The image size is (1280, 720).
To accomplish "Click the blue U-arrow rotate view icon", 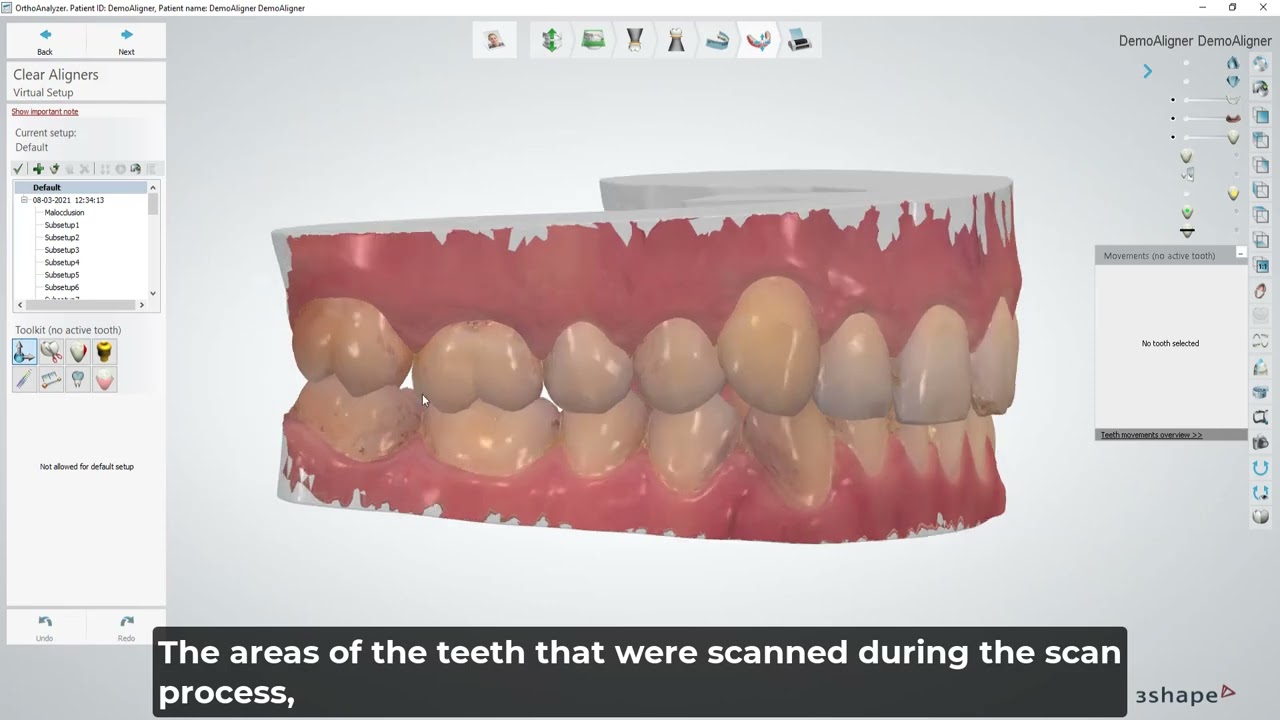I will point(1261,467).
